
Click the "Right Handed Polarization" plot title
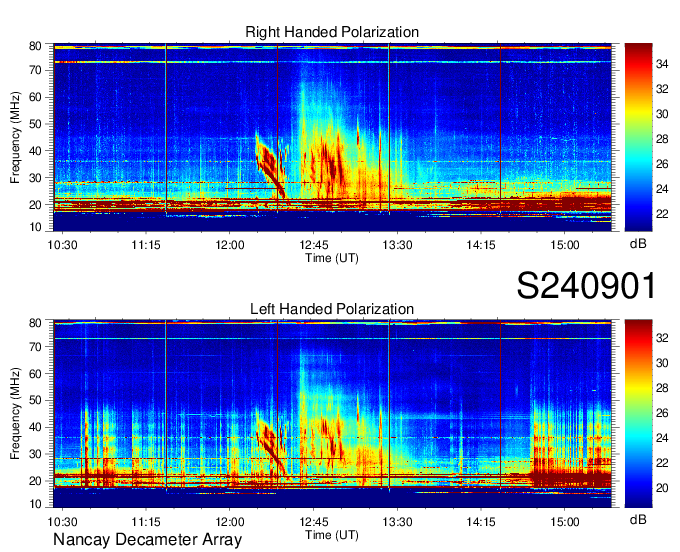click(332, 32)
